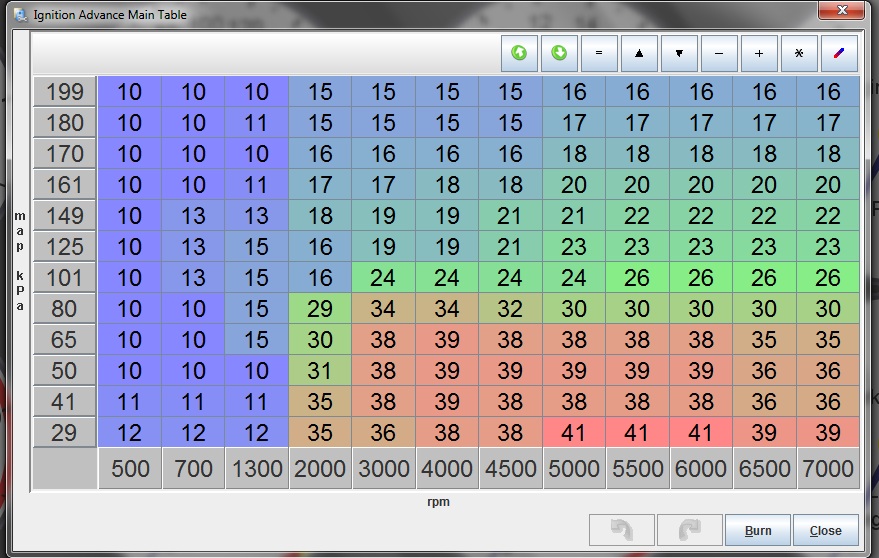Select cell 30 at 65 kPa, 2000 rpm
Viewport: 879px width, 558px height.
pyautogui.click(x=320, y=340)
